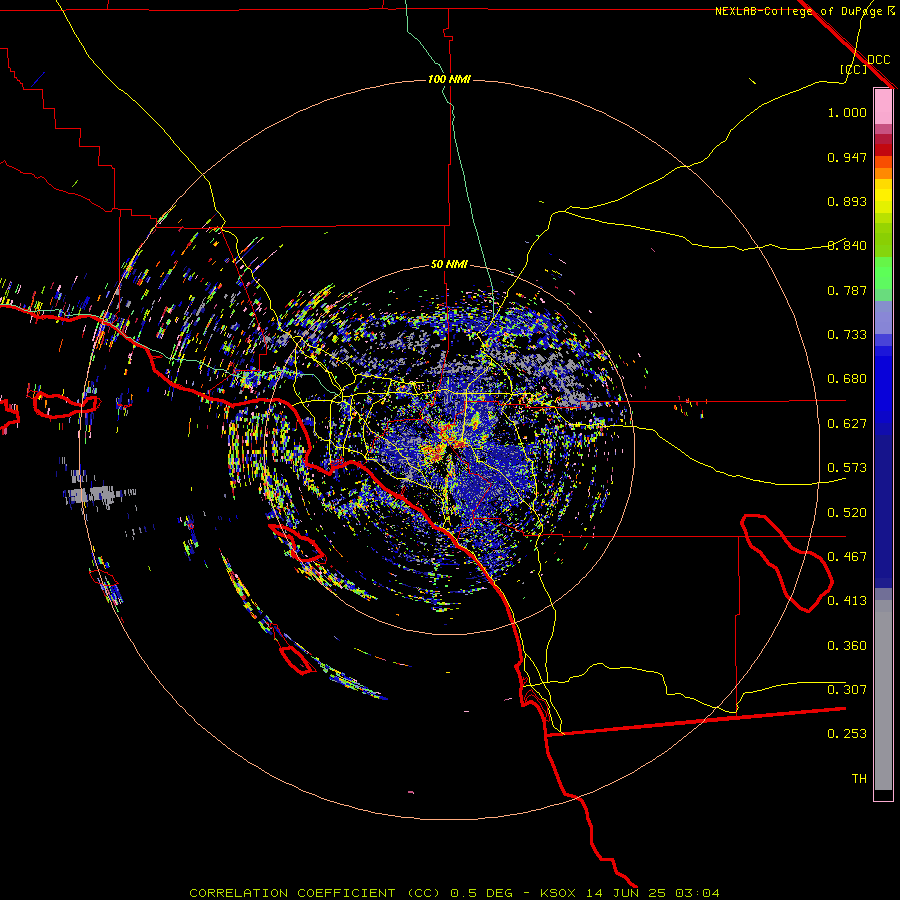Click the 50 NMI range ring label
This screenshot has width=900, height=900.
pos(449,264)
